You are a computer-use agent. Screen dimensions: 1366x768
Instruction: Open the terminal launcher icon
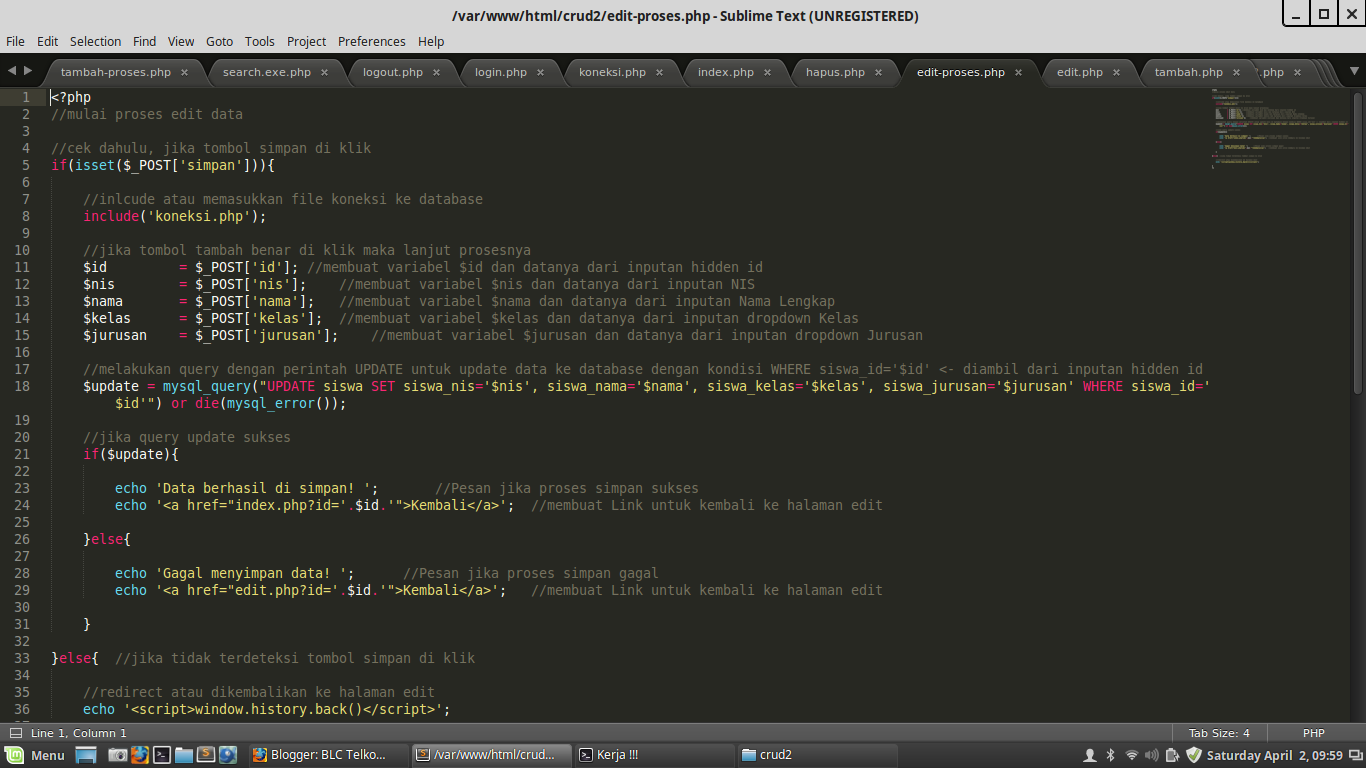[x=161, y=755]
